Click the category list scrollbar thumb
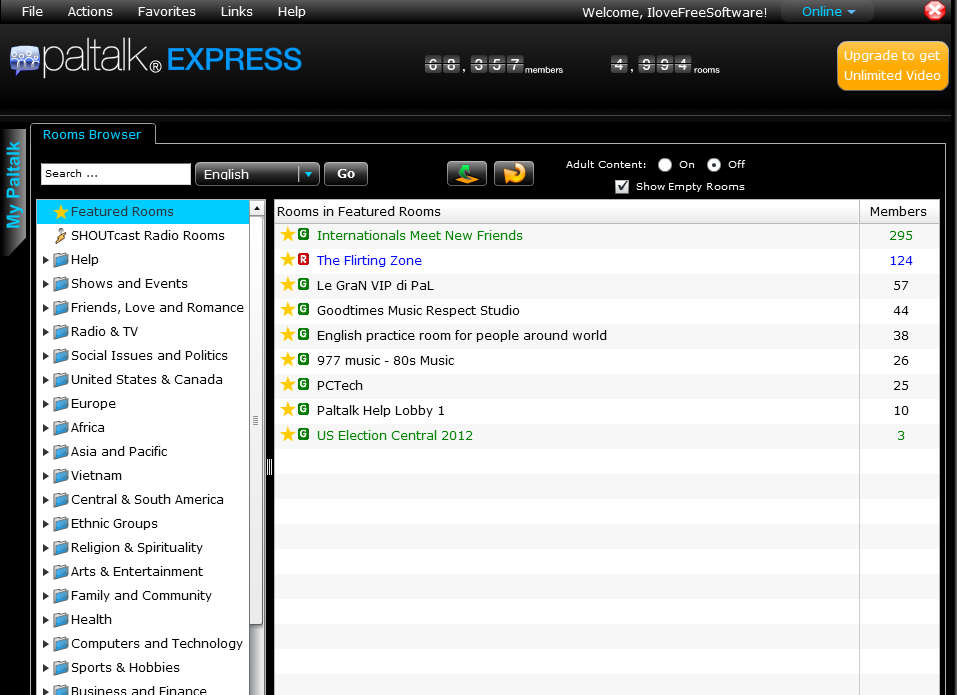This screenshot has height=695, width=957. [x=256, y=420]
